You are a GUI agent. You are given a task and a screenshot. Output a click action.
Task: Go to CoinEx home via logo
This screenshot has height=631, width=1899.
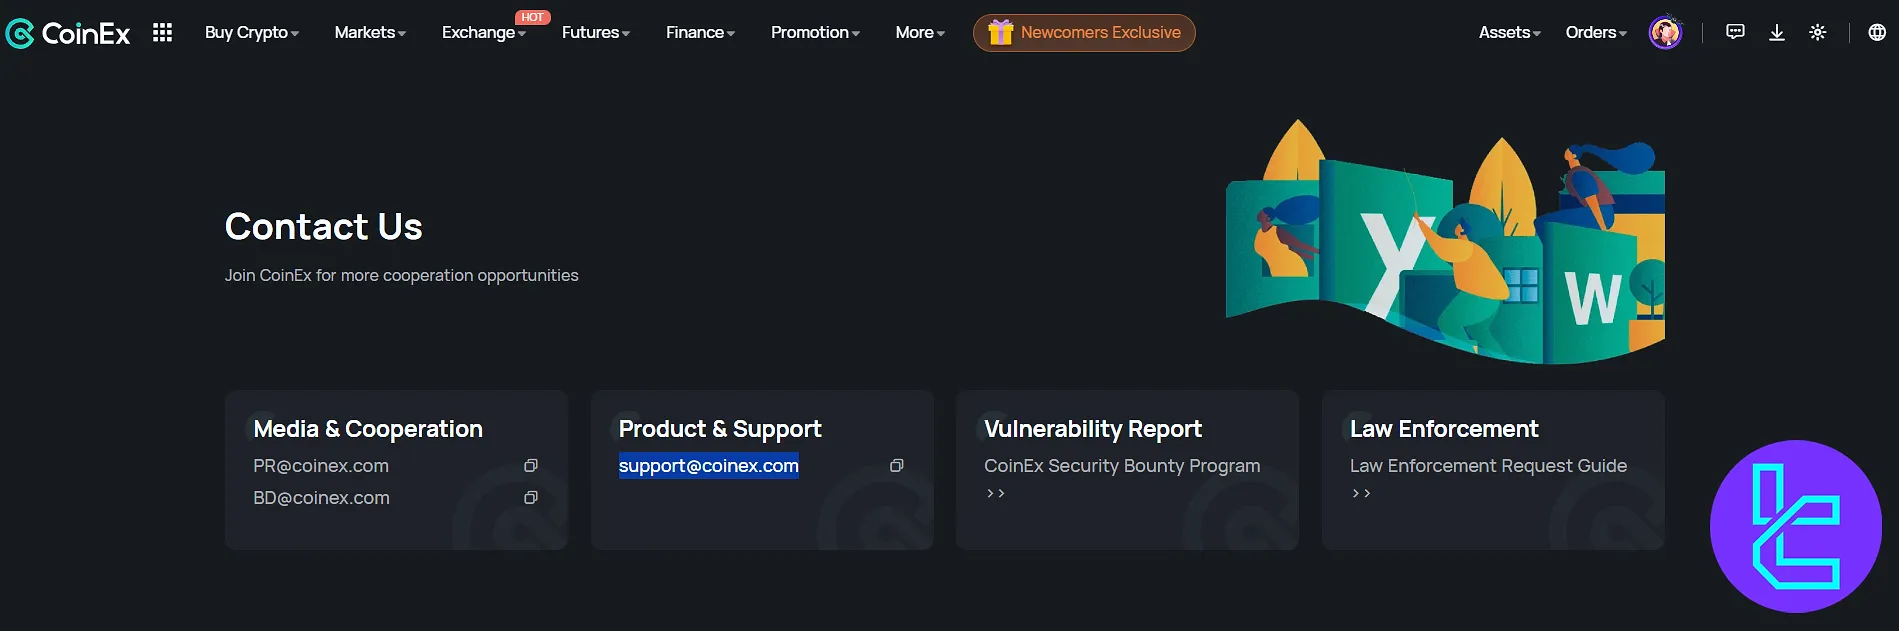(x=68, y=33)
